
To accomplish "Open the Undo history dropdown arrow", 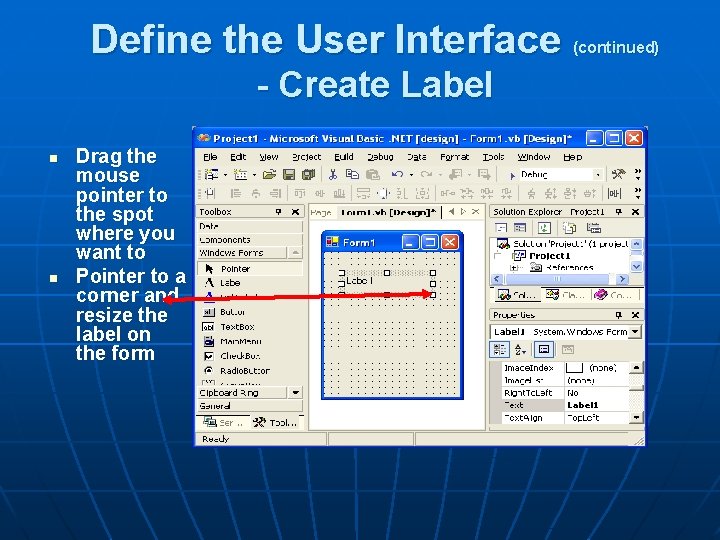I will 411,175.
